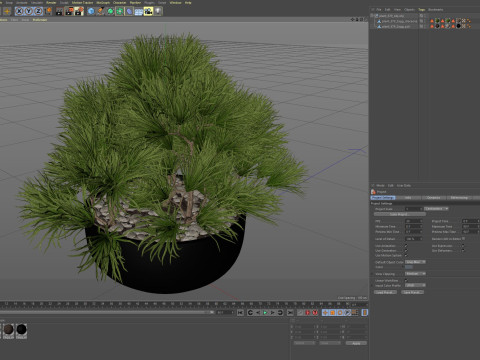Open the Render menu
Screen dimensions: 480x360
[x=51, y=2]
